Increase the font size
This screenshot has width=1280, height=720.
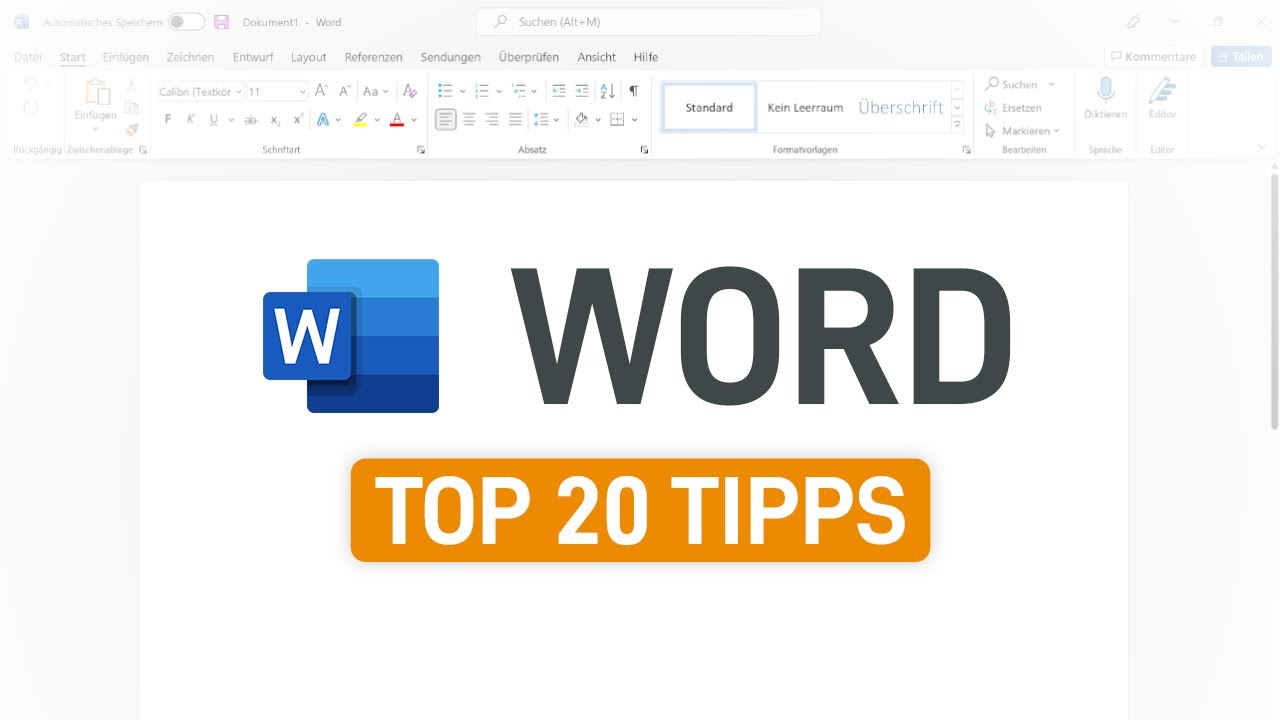coord(321,91)
